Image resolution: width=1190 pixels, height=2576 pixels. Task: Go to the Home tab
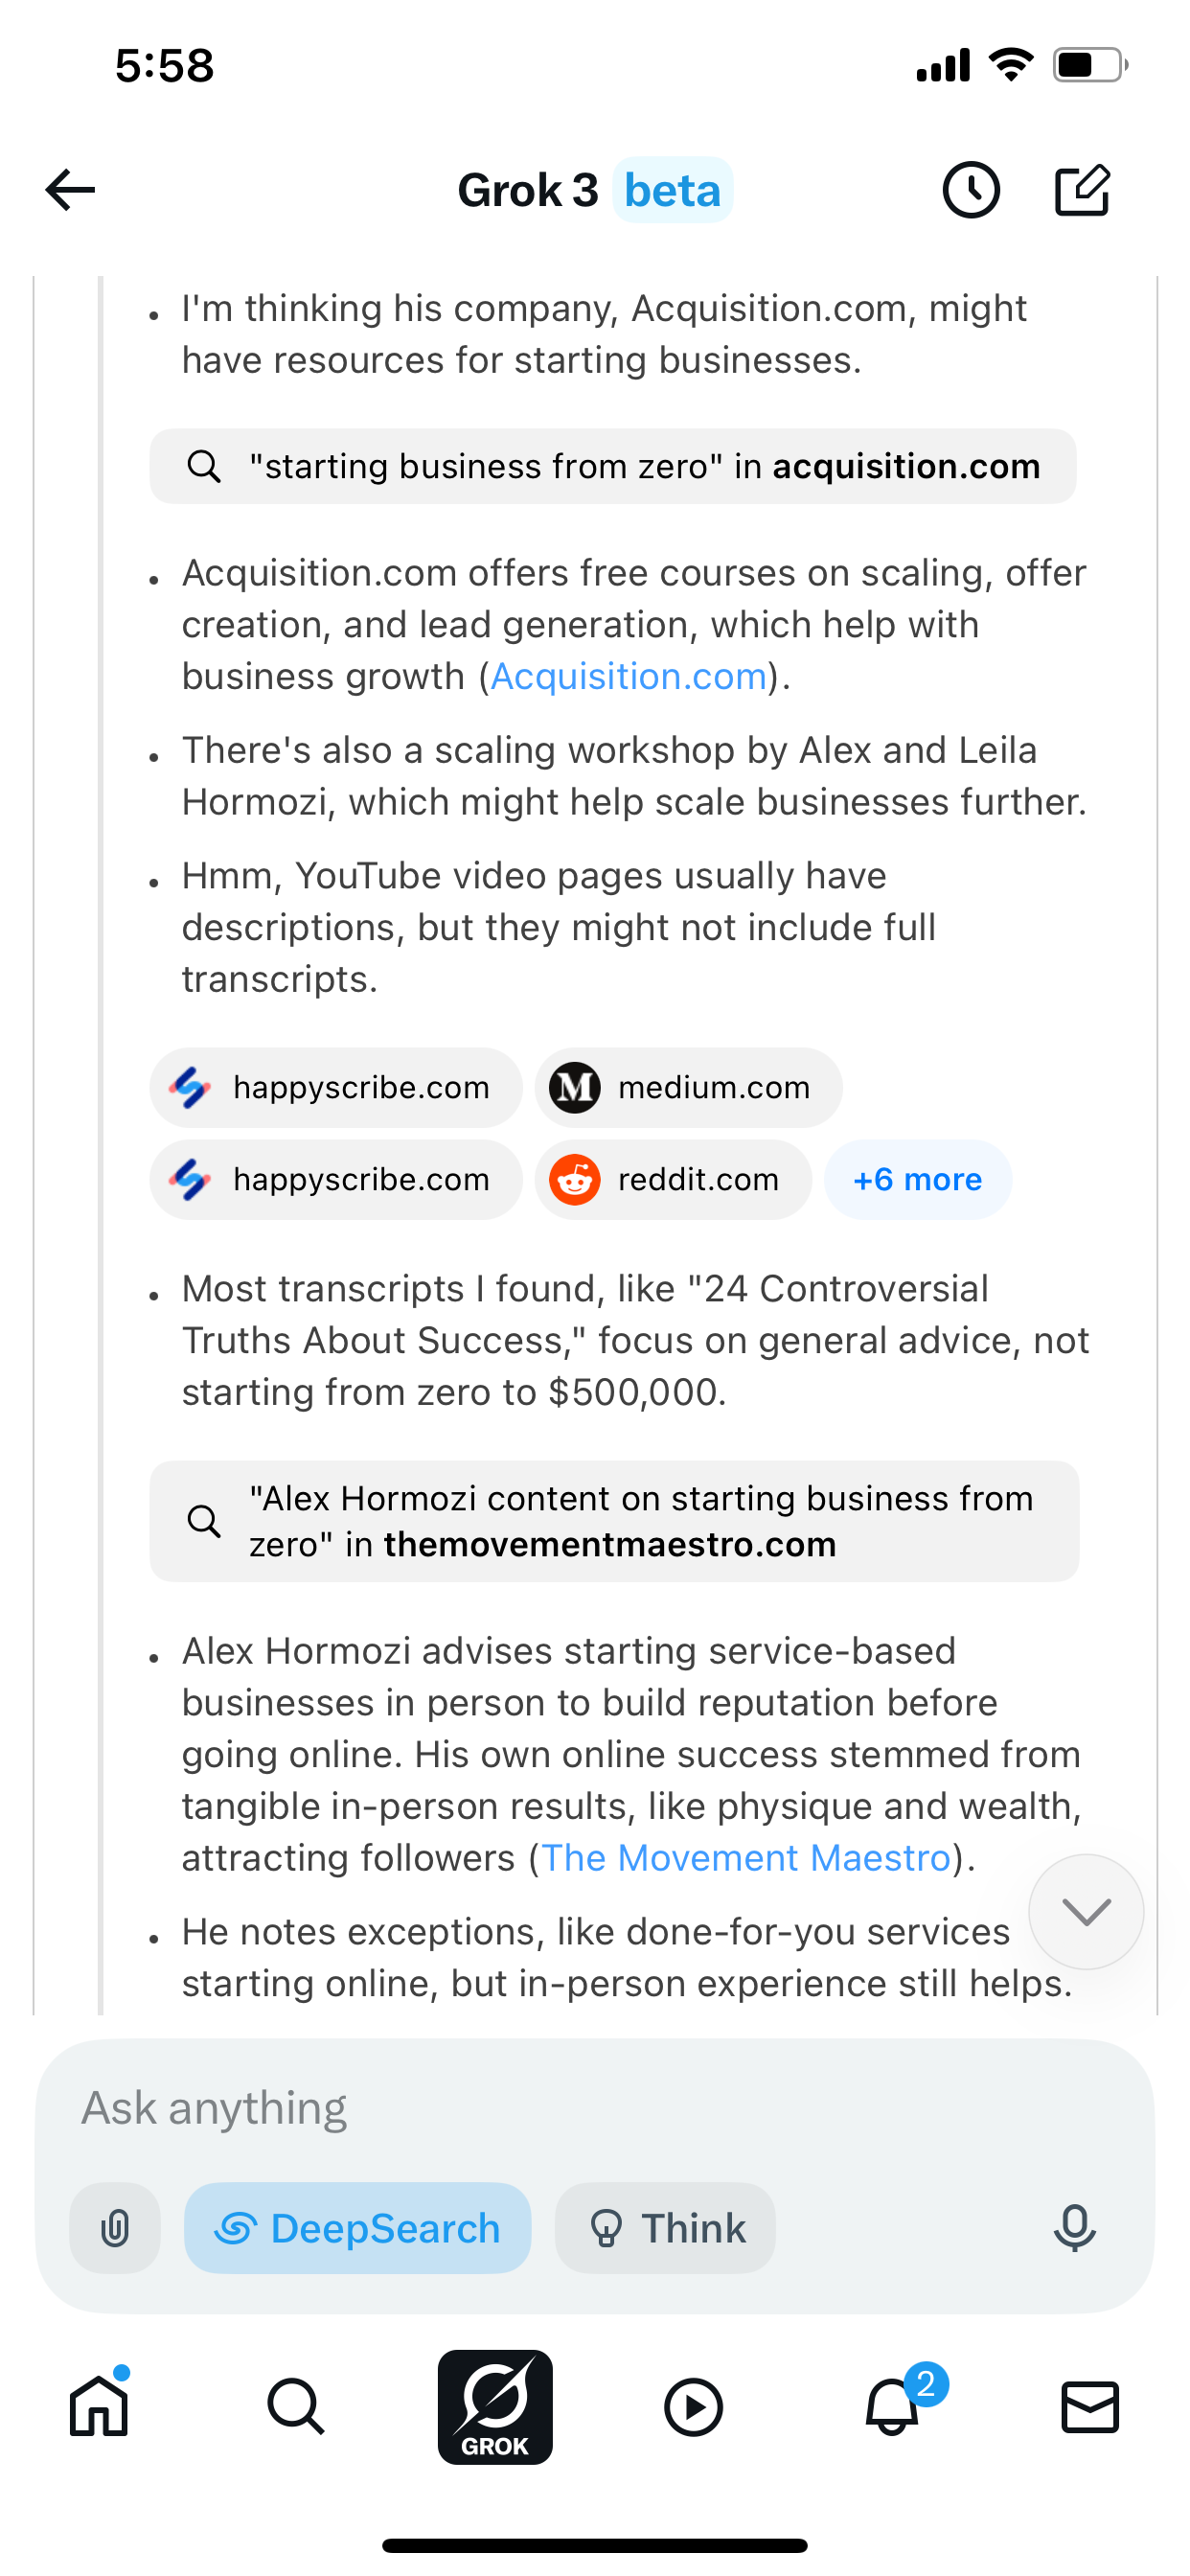(99, 2406)
